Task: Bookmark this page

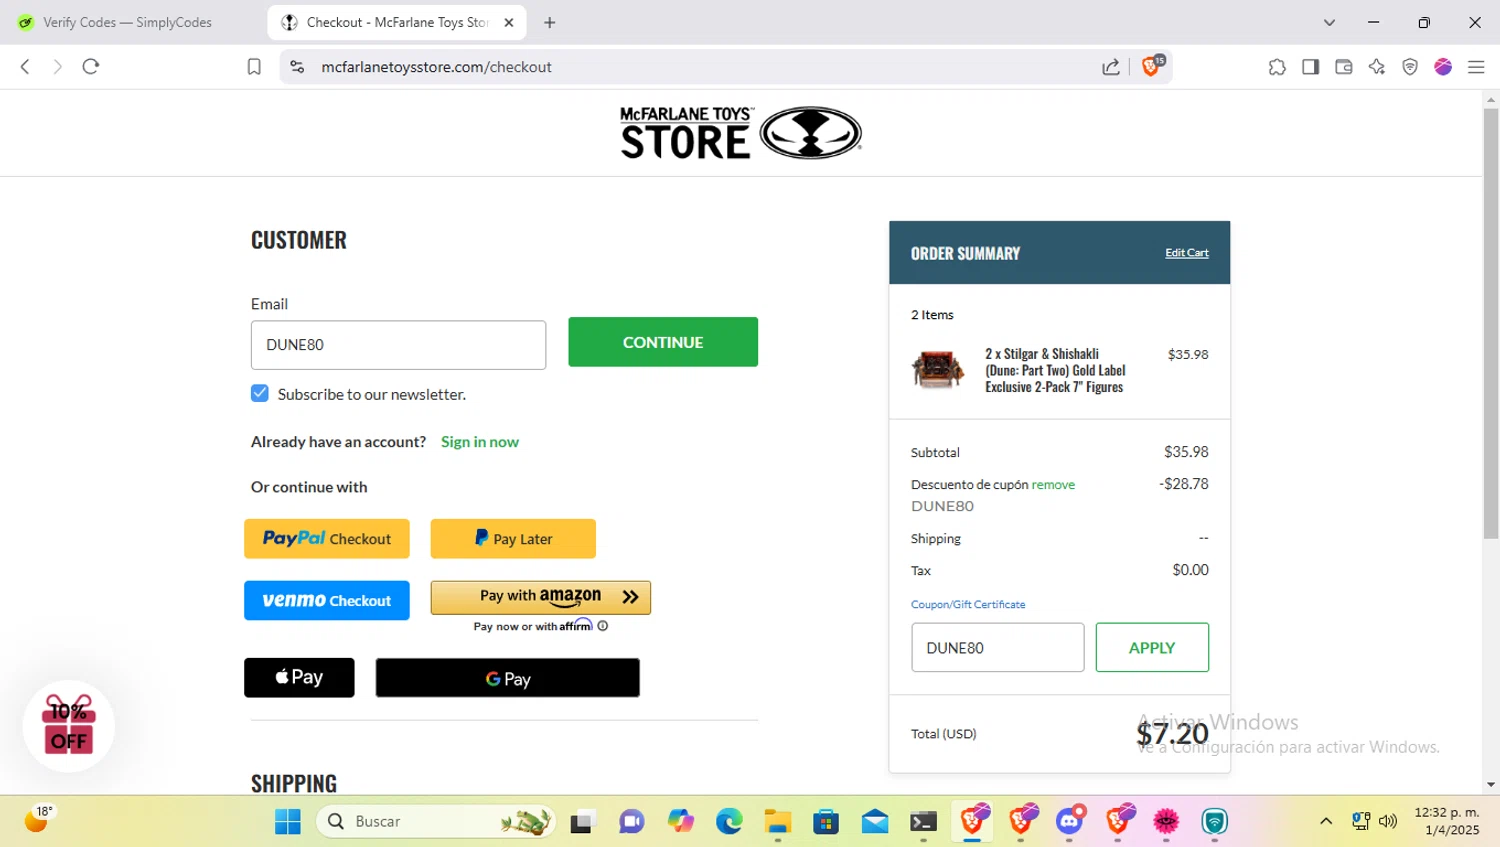Action: pos(254,67)
